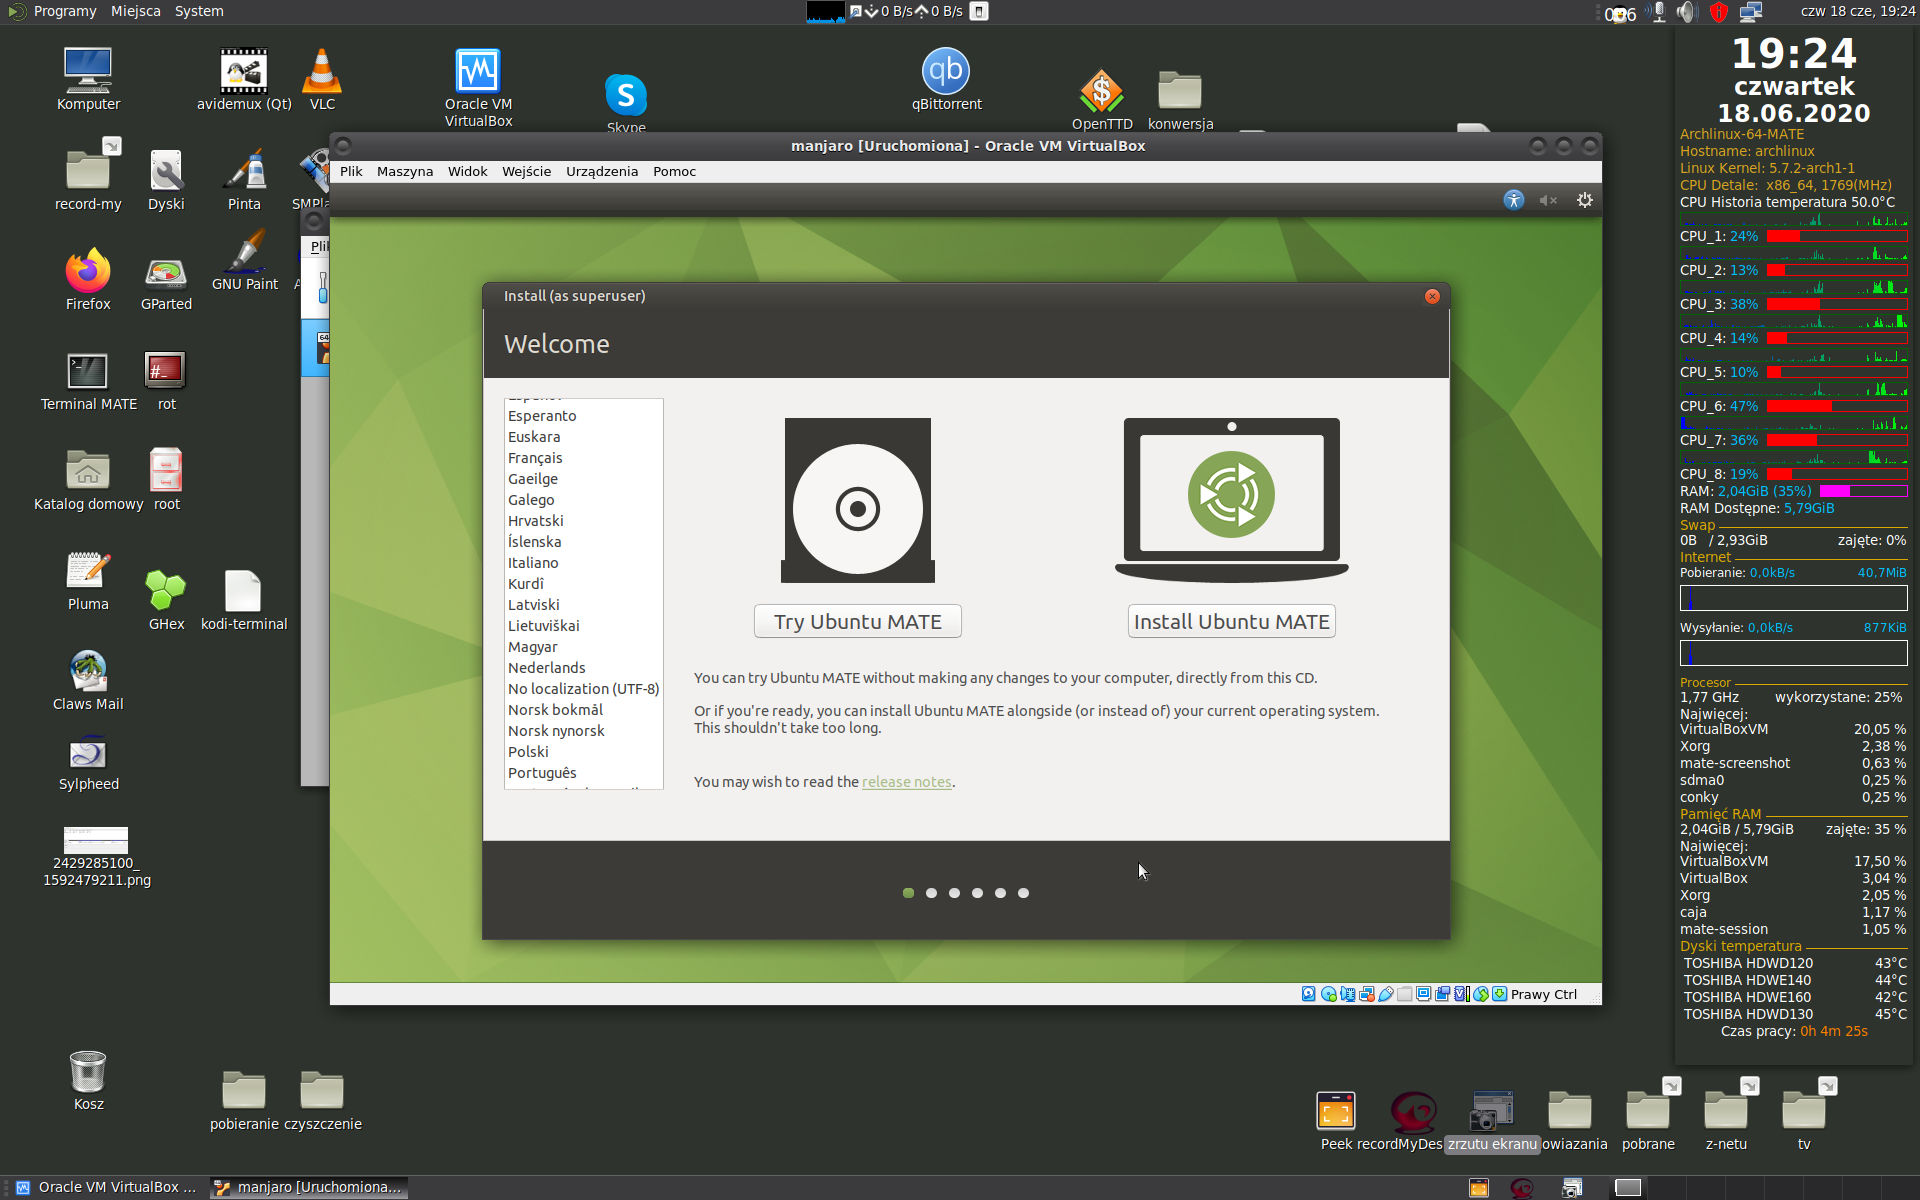This screenshot has width=1920, height=1200.
Task: Click the webcam status icon in VirtualBox
Action: point(1442,993)
